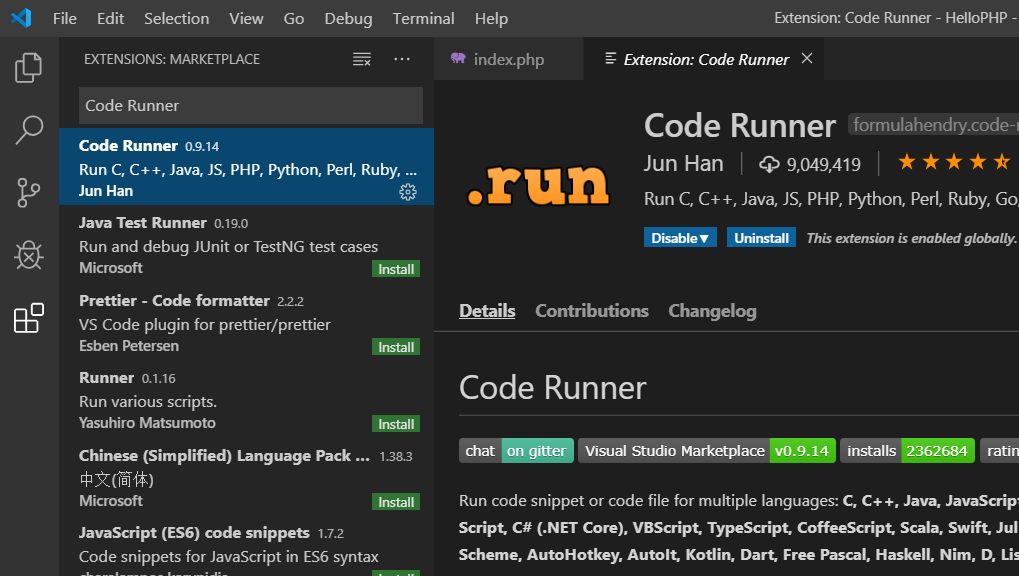
Task: Select the Java Test Runner list entry
Action: [246, 244]
